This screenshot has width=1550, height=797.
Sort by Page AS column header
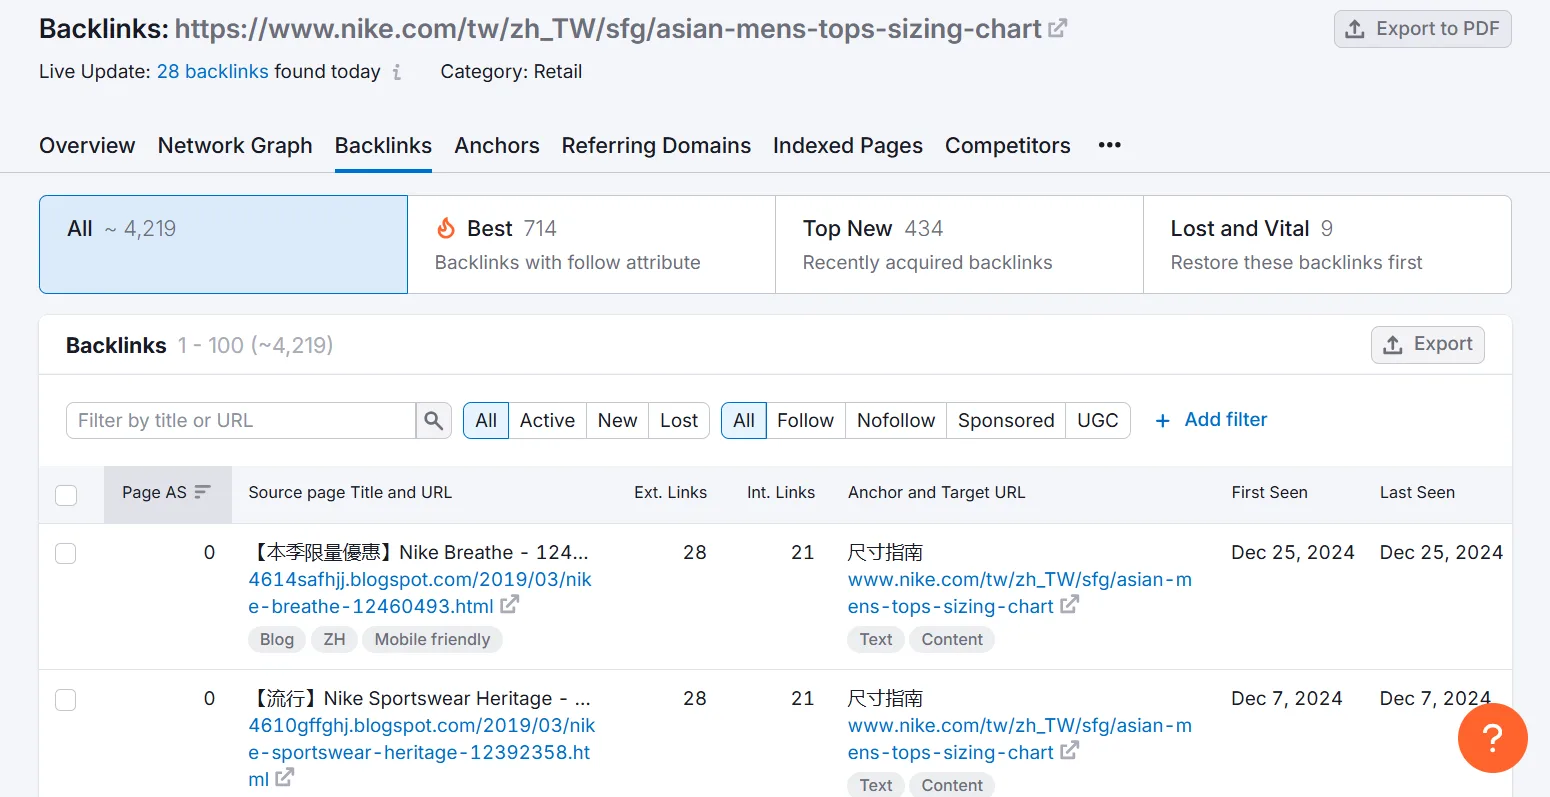pos(167,493)
